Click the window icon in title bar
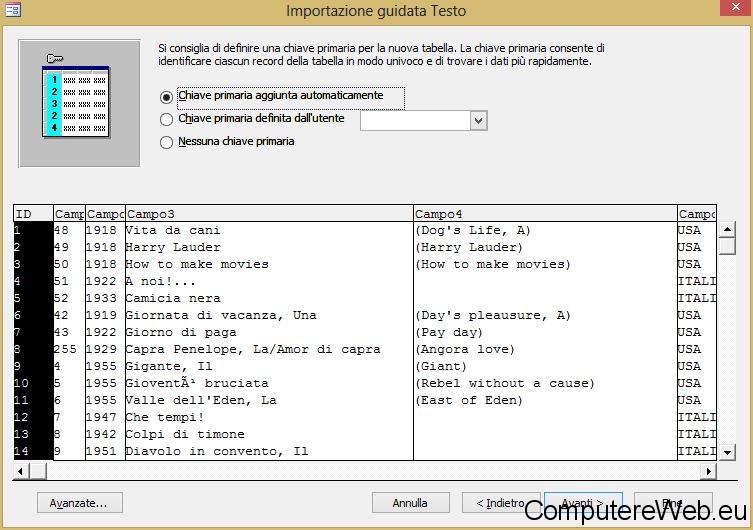This screenshot has width=753, height=530. 12,10
